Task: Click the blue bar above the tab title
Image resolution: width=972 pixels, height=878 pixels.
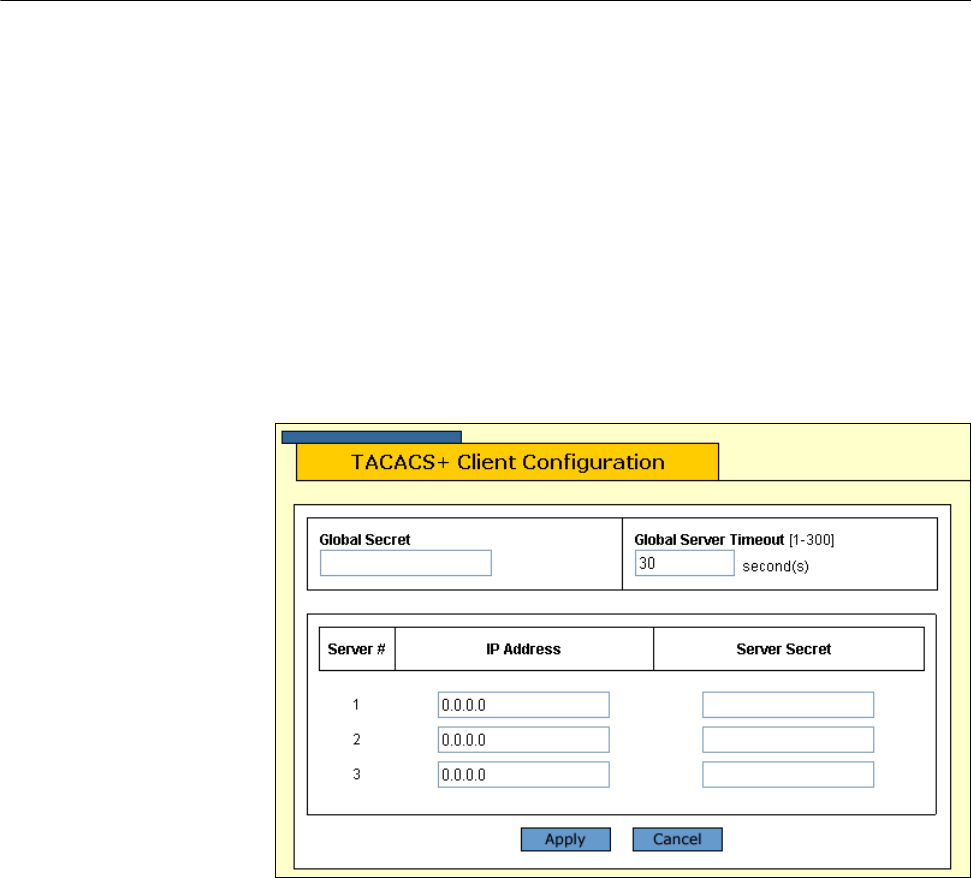Action: (x=371, y=437)
